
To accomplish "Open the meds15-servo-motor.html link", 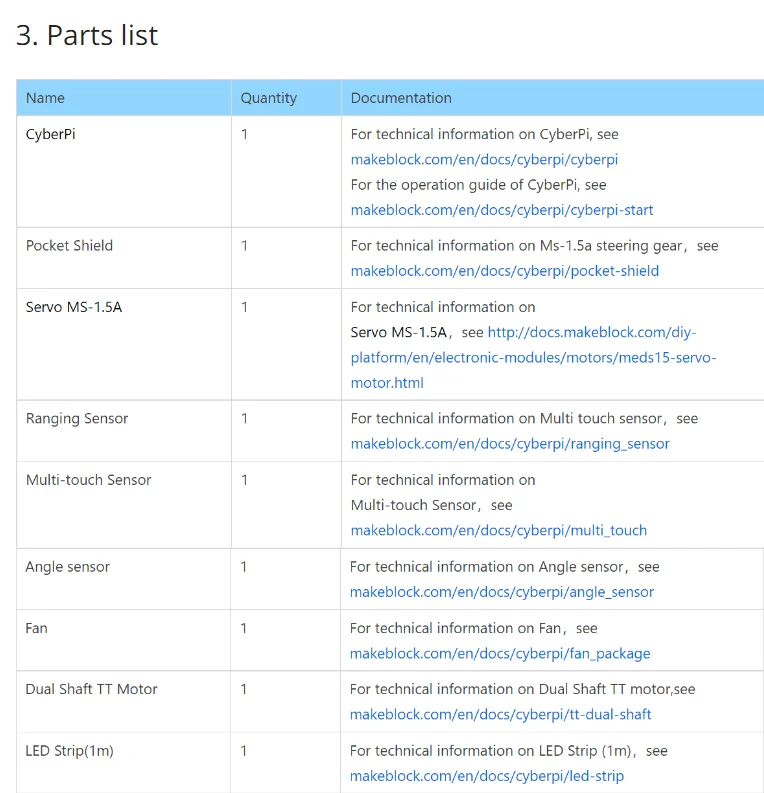I will click(x=533, y=358).
